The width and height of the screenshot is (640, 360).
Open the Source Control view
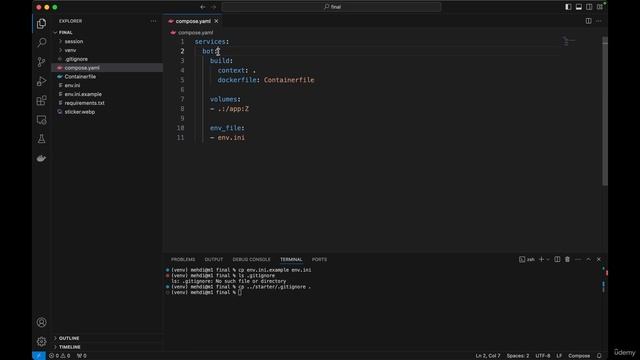coord(41,62)
